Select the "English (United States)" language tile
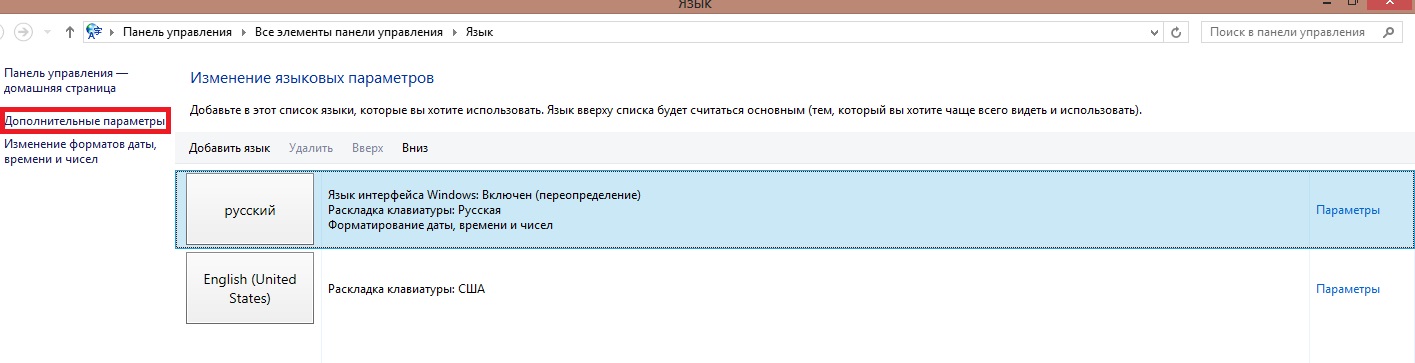The height and width of the screenshot is (363, 1415). tap(250, 289)
